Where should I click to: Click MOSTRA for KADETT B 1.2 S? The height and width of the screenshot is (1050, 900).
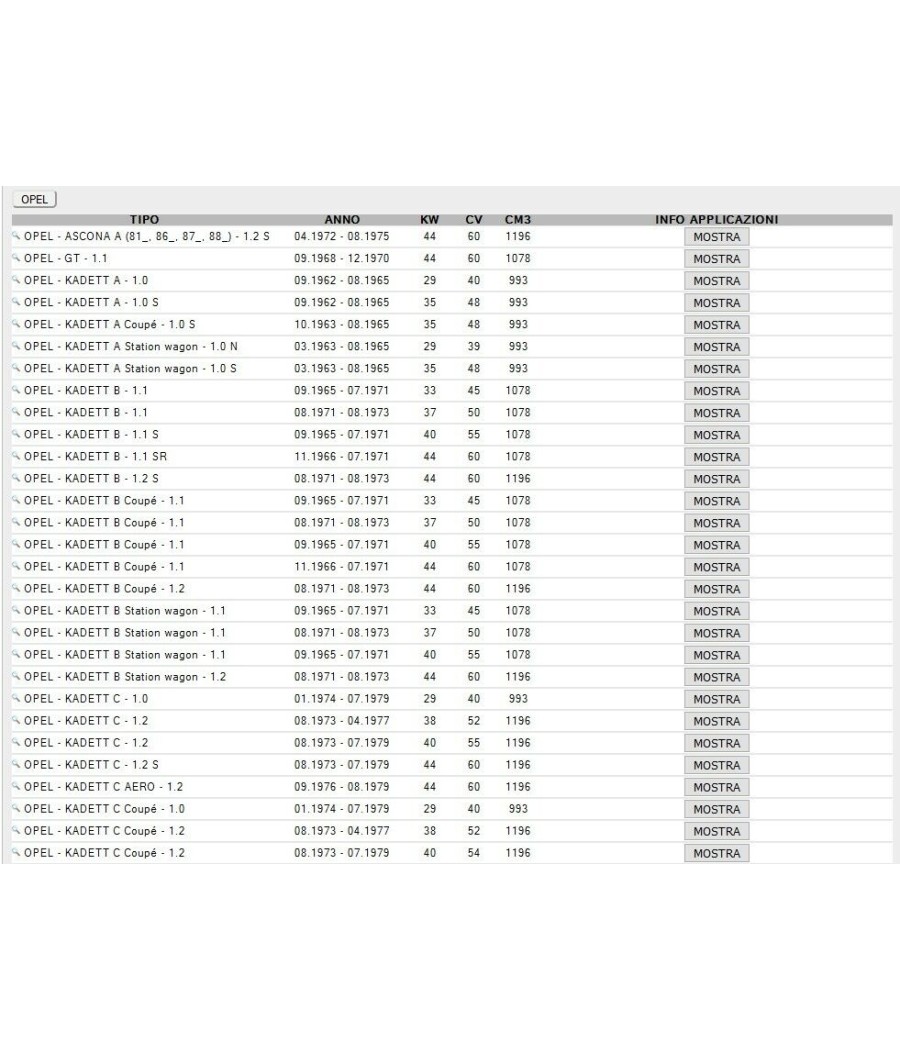[x=717, y=479]
